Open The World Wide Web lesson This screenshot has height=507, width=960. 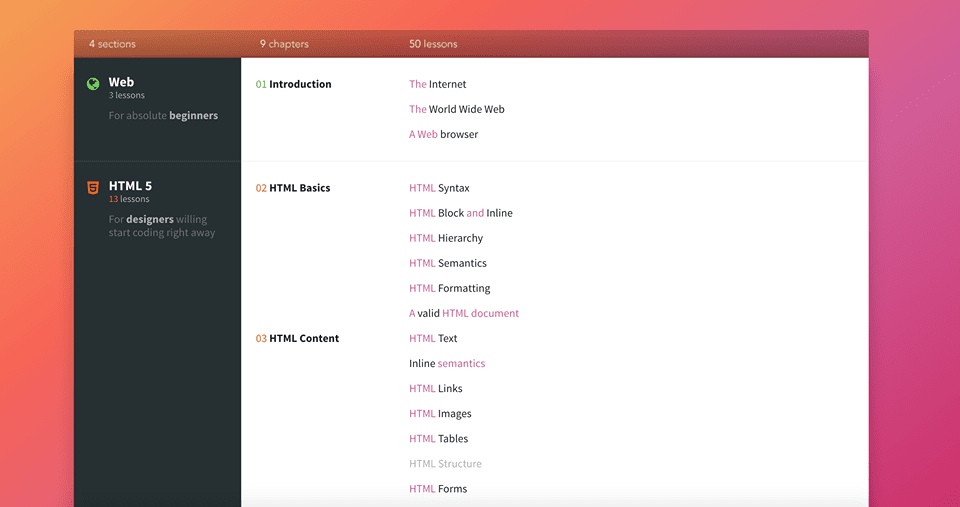(x=456, y=109)
